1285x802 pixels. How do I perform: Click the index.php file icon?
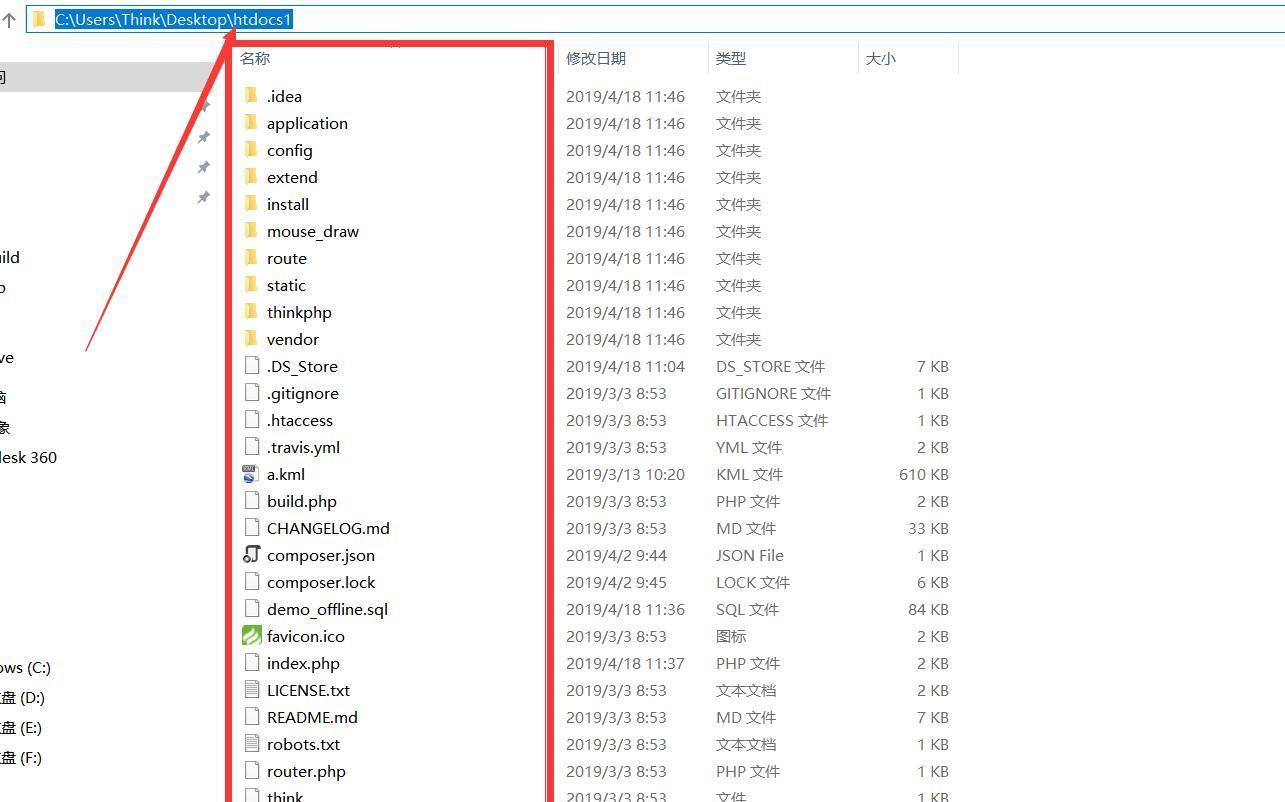coord(251,663)
